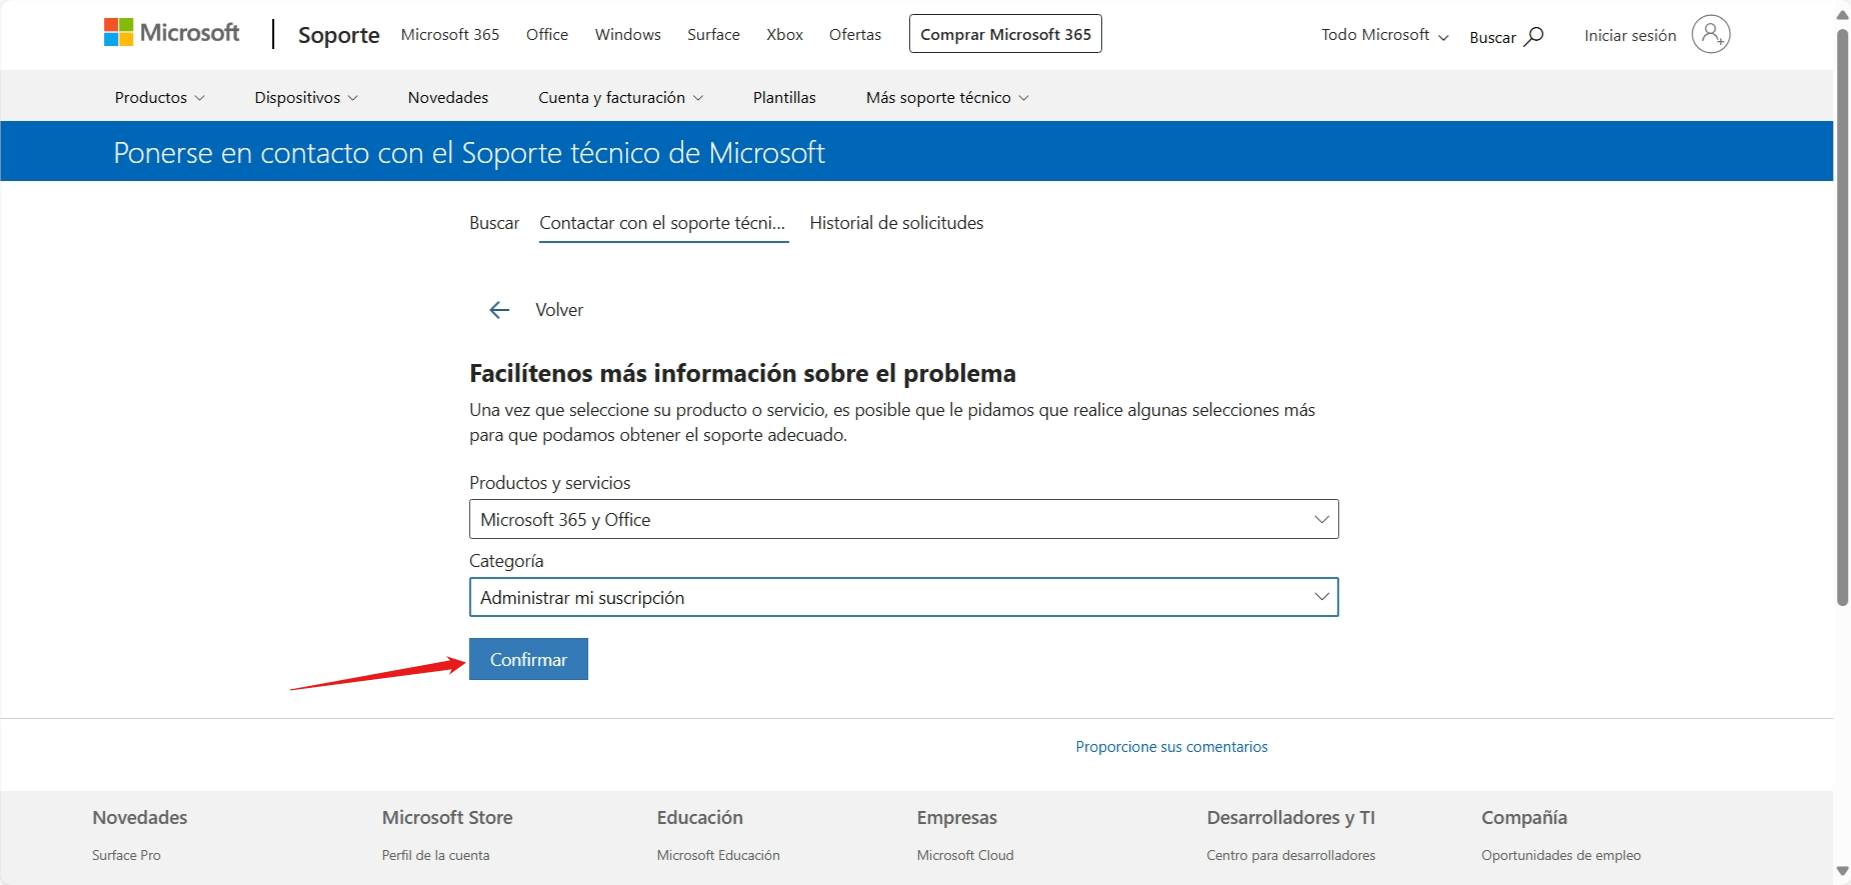Open Surface Pro footer link
Screen dimensions: 1851x885
[126, 855]
